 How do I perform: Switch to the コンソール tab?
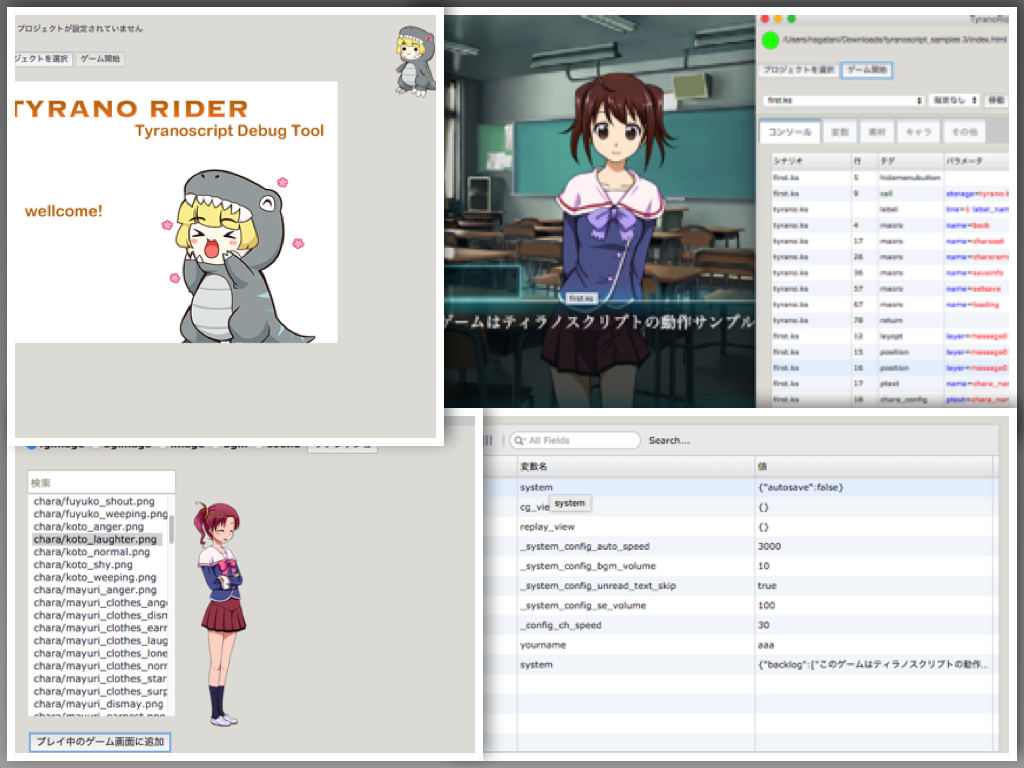point(790,132)
